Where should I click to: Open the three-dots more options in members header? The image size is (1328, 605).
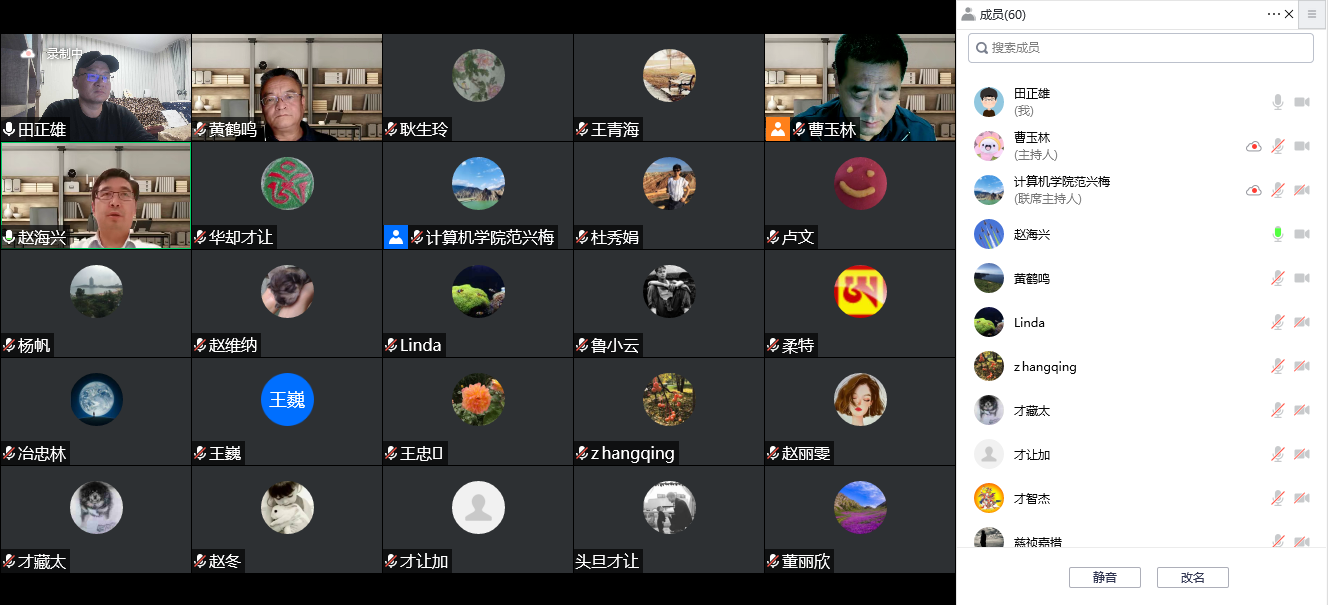pos(1273,14)
